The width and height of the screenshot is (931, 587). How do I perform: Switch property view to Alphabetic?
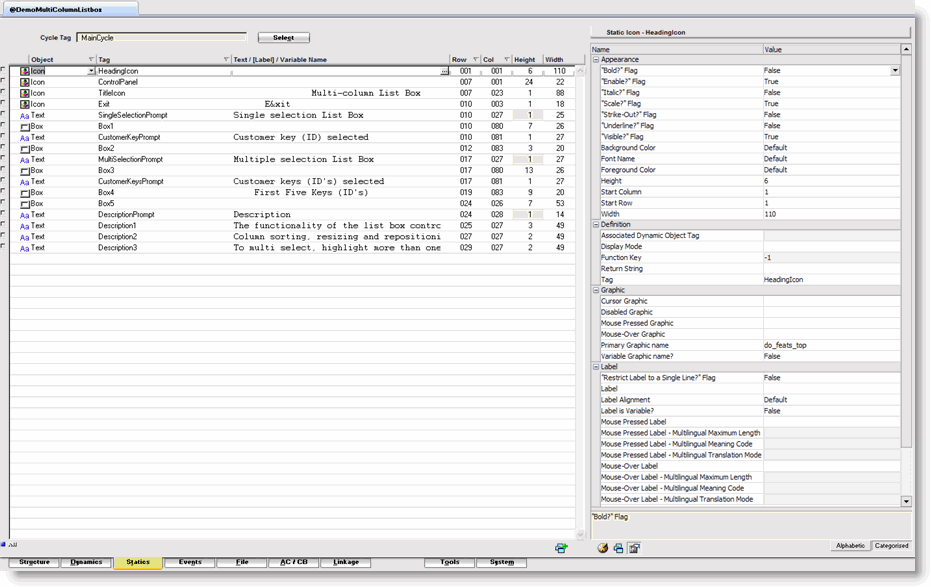(850, 545)
